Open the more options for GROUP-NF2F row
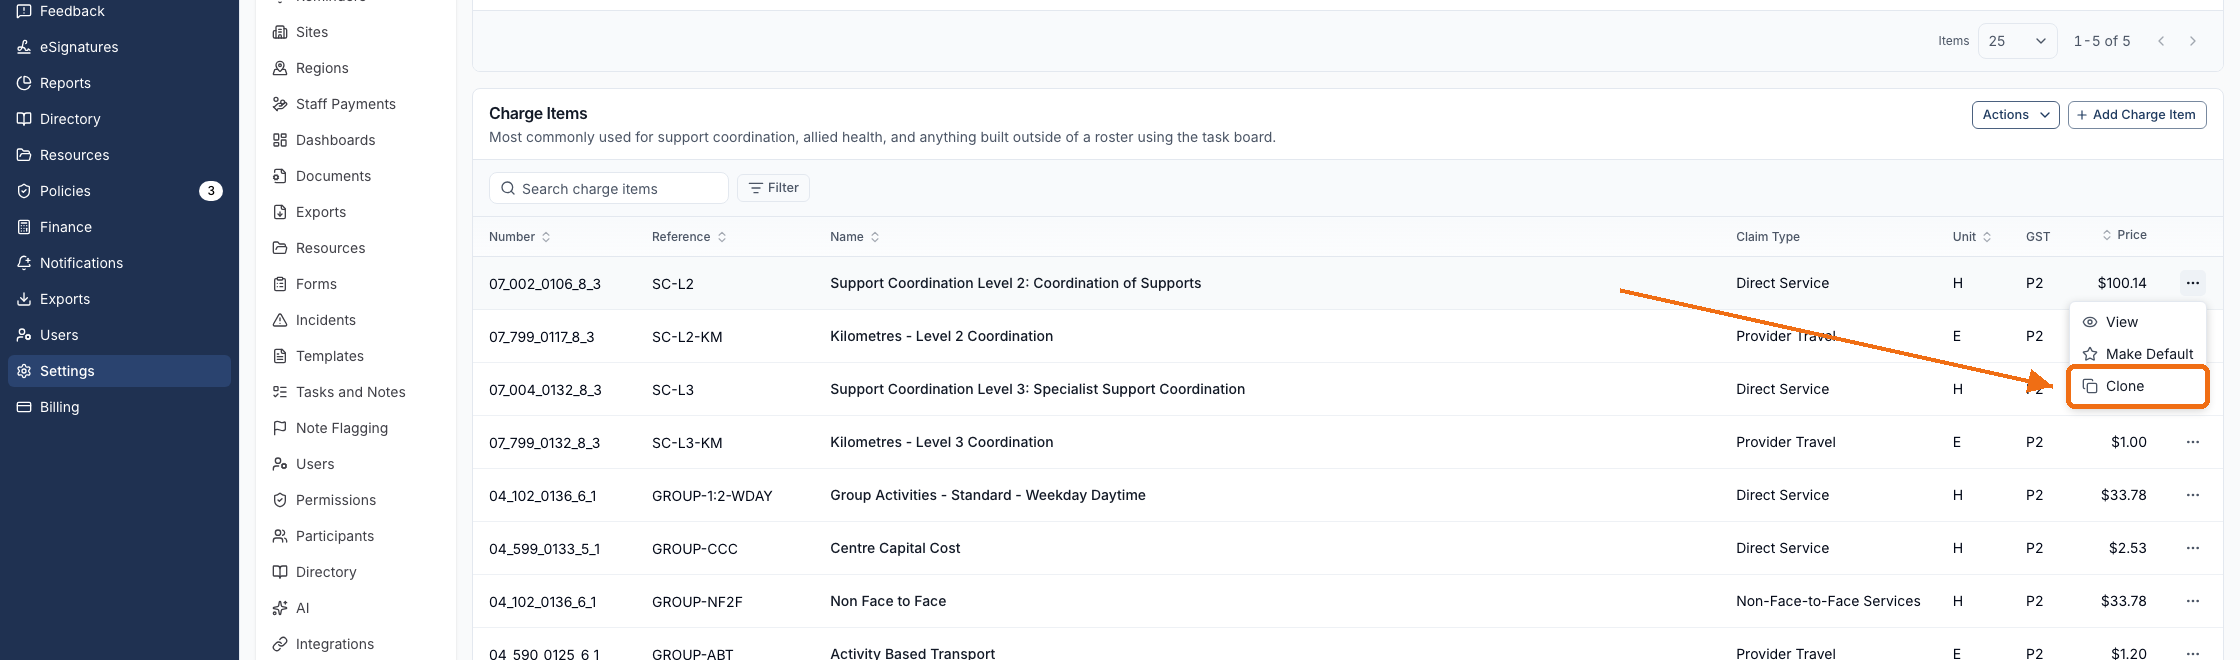Screen dimensions: 2240x660 pyautogui.click(x=2193, y=601)
